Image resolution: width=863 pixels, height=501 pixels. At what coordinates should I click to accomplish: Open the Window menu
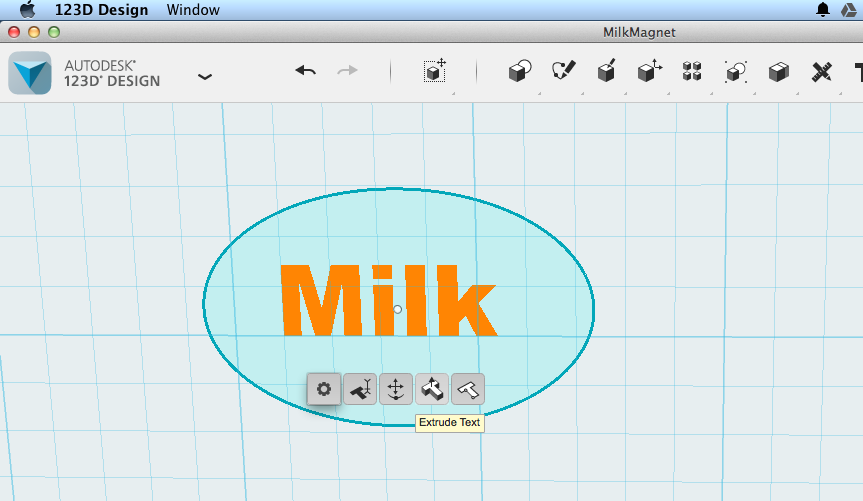[193, 10]
